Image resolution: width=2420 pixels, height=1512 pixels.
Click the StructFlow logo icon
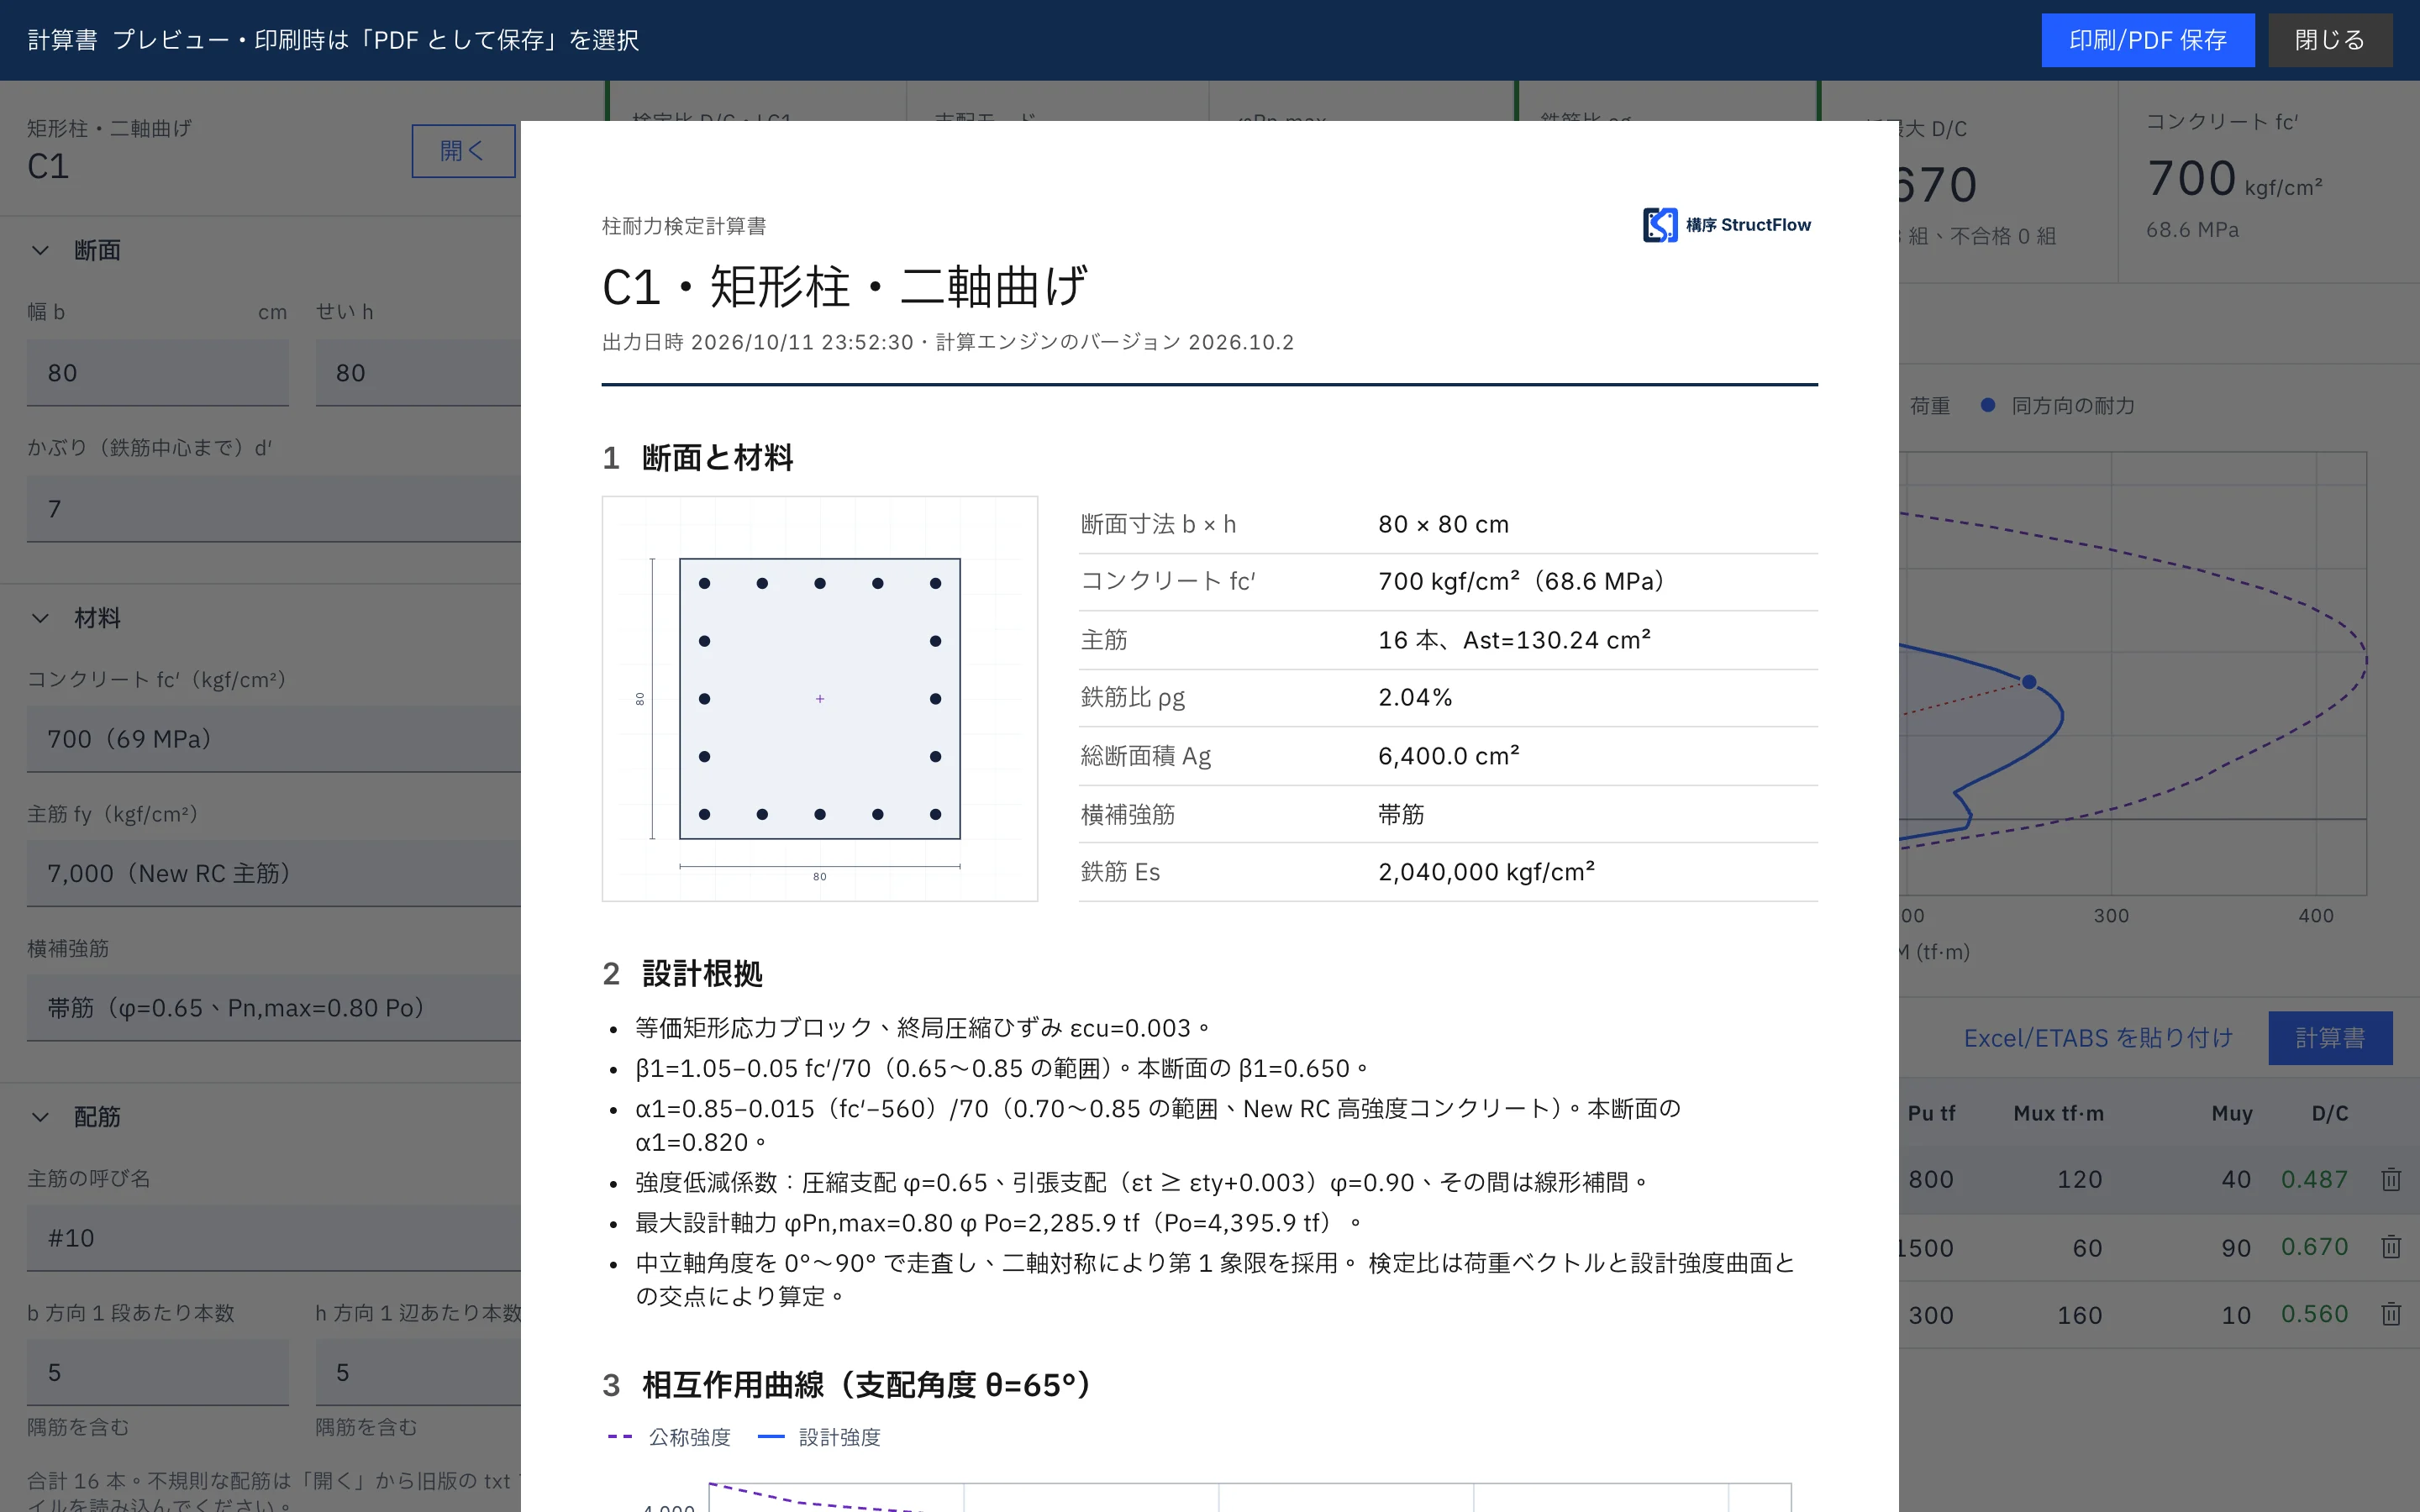coord(1660,225)
